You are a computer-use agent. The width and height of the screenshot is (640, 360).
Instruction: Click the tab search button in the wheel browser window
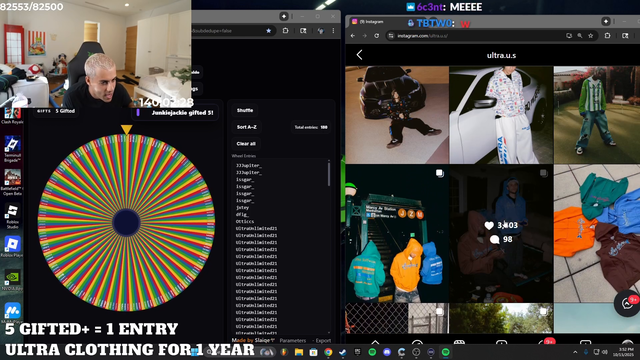(284, 16)
